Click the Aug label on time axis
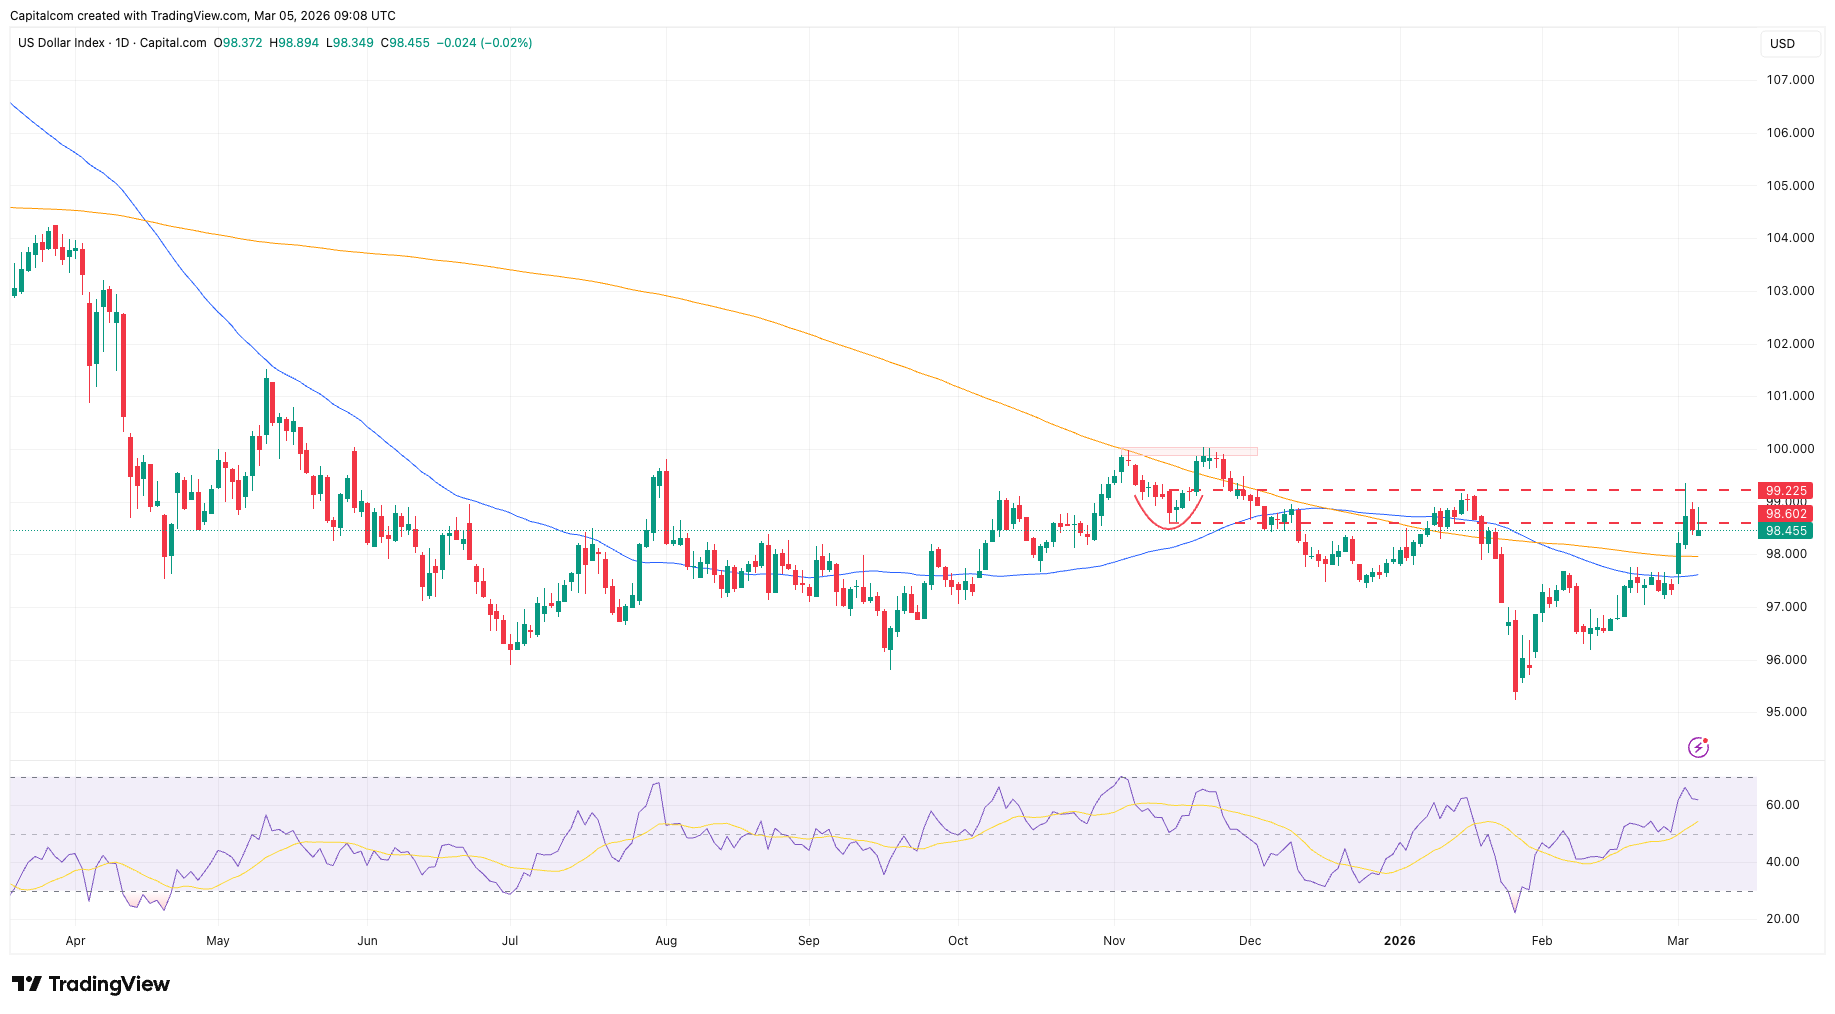This screenshot has width=1835, height=1014. (x=666, y=941)
